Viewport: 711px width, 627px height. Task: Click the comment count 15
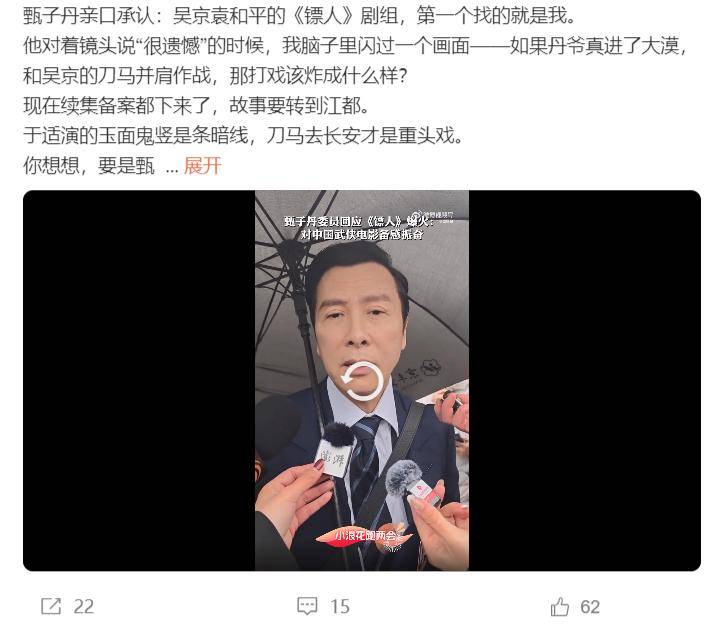coord(340,607)
